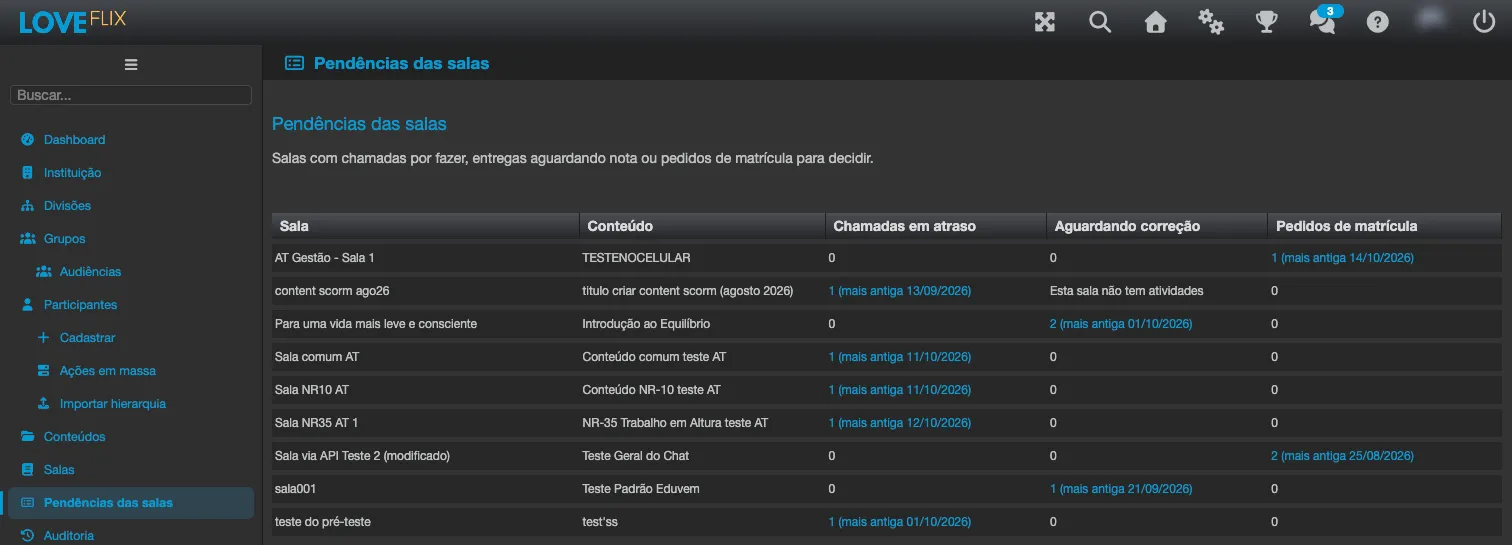Open link 2 (mais antiga 25/08/2026)
Screen dimensions: 1512x545
1342,455
